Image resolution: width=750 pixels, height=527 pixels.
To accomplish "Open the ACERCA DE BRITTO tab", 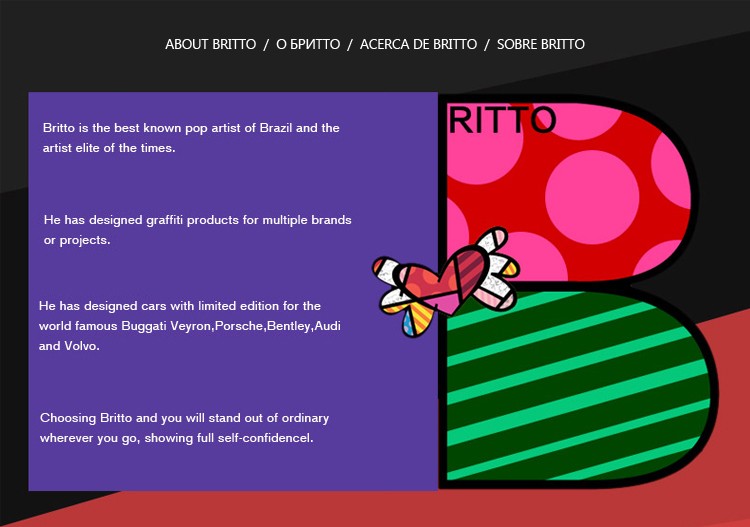I will (x=418, y=44).
